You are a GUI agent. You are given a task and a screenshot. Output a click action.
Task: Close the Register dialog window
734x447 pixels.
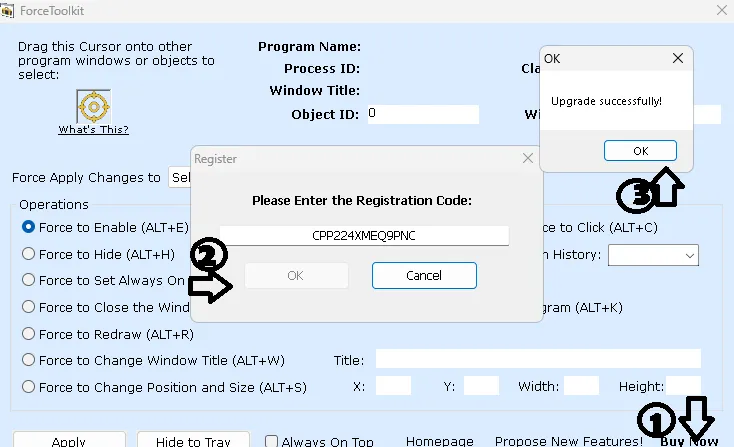pos(528,158)
